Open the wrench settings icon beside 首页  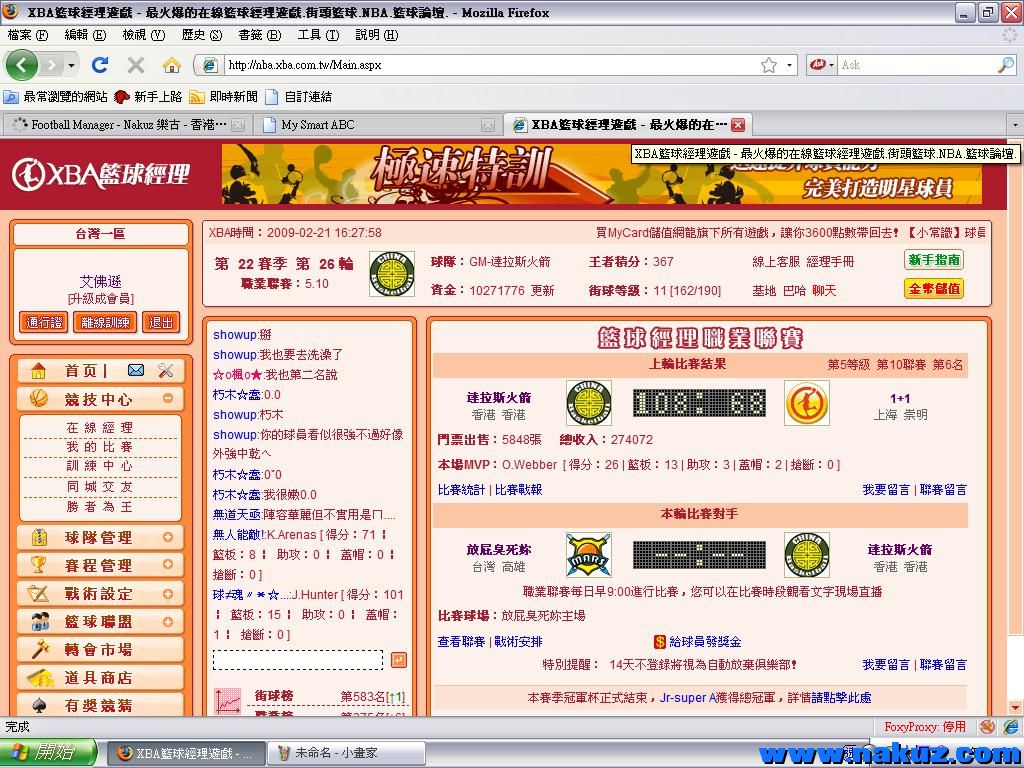(x=166, y=371)
